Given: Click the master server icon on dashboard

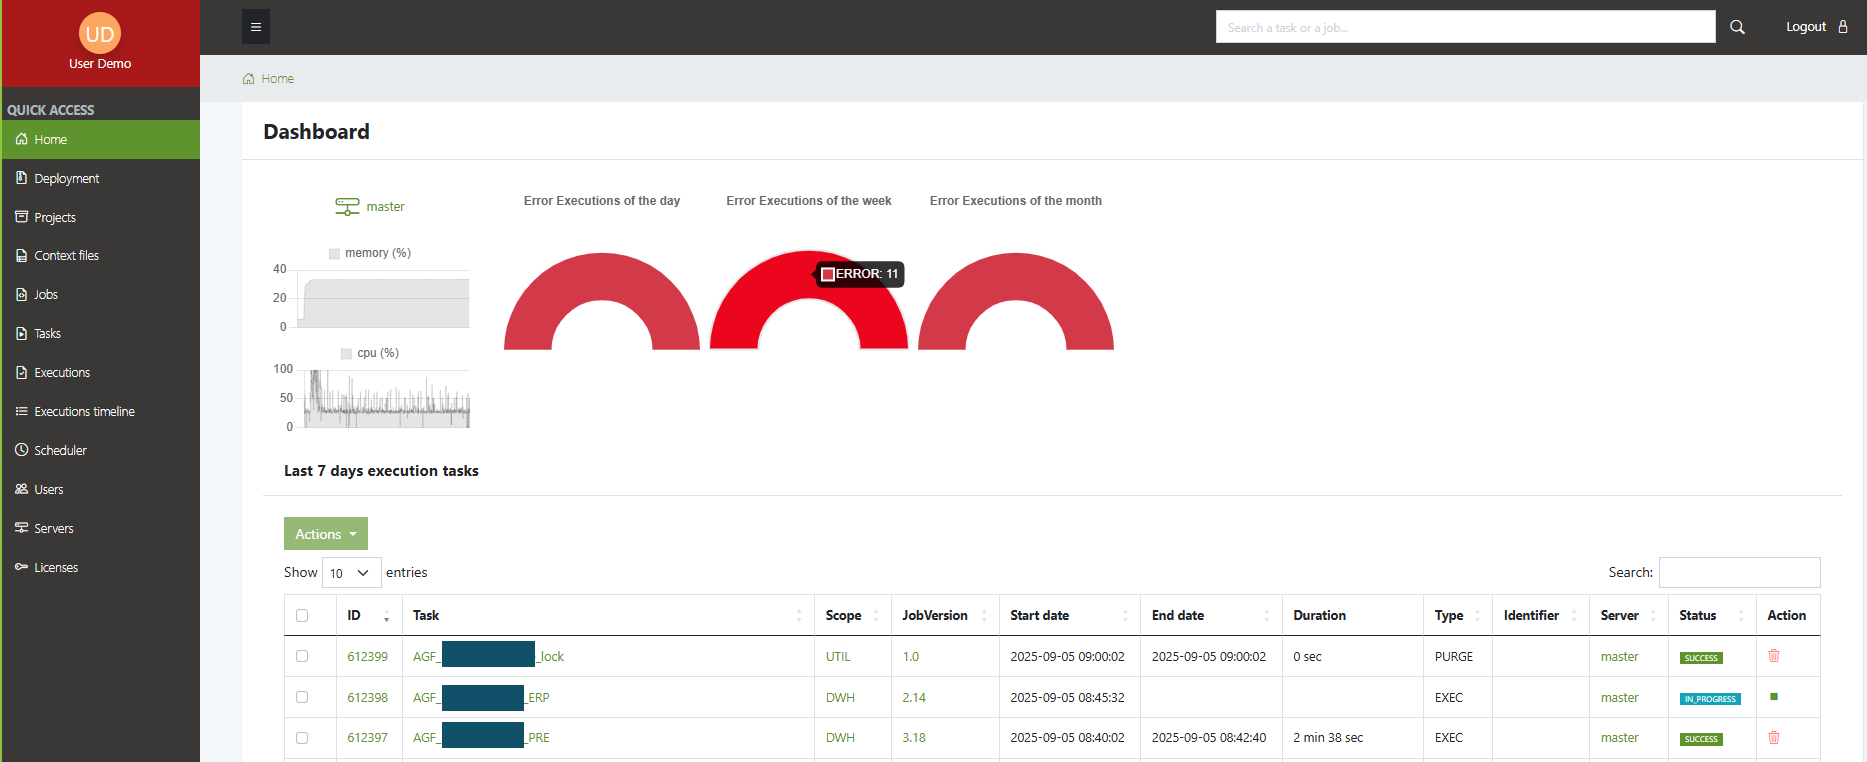Looking at the screenshot, I should (x=347, y=206).
